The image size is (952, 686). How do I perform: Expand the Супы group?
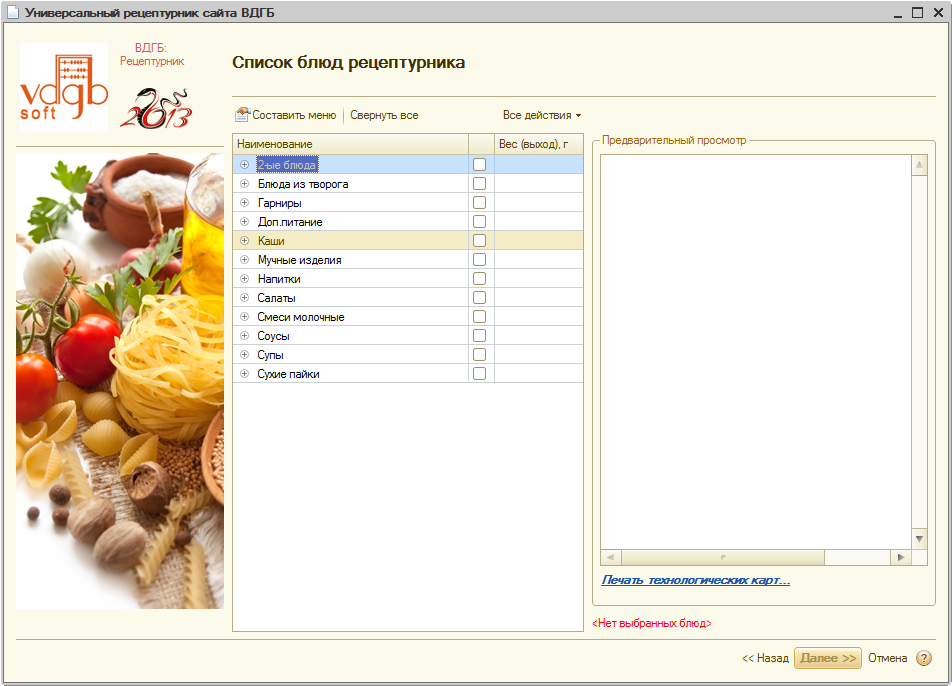244,355
